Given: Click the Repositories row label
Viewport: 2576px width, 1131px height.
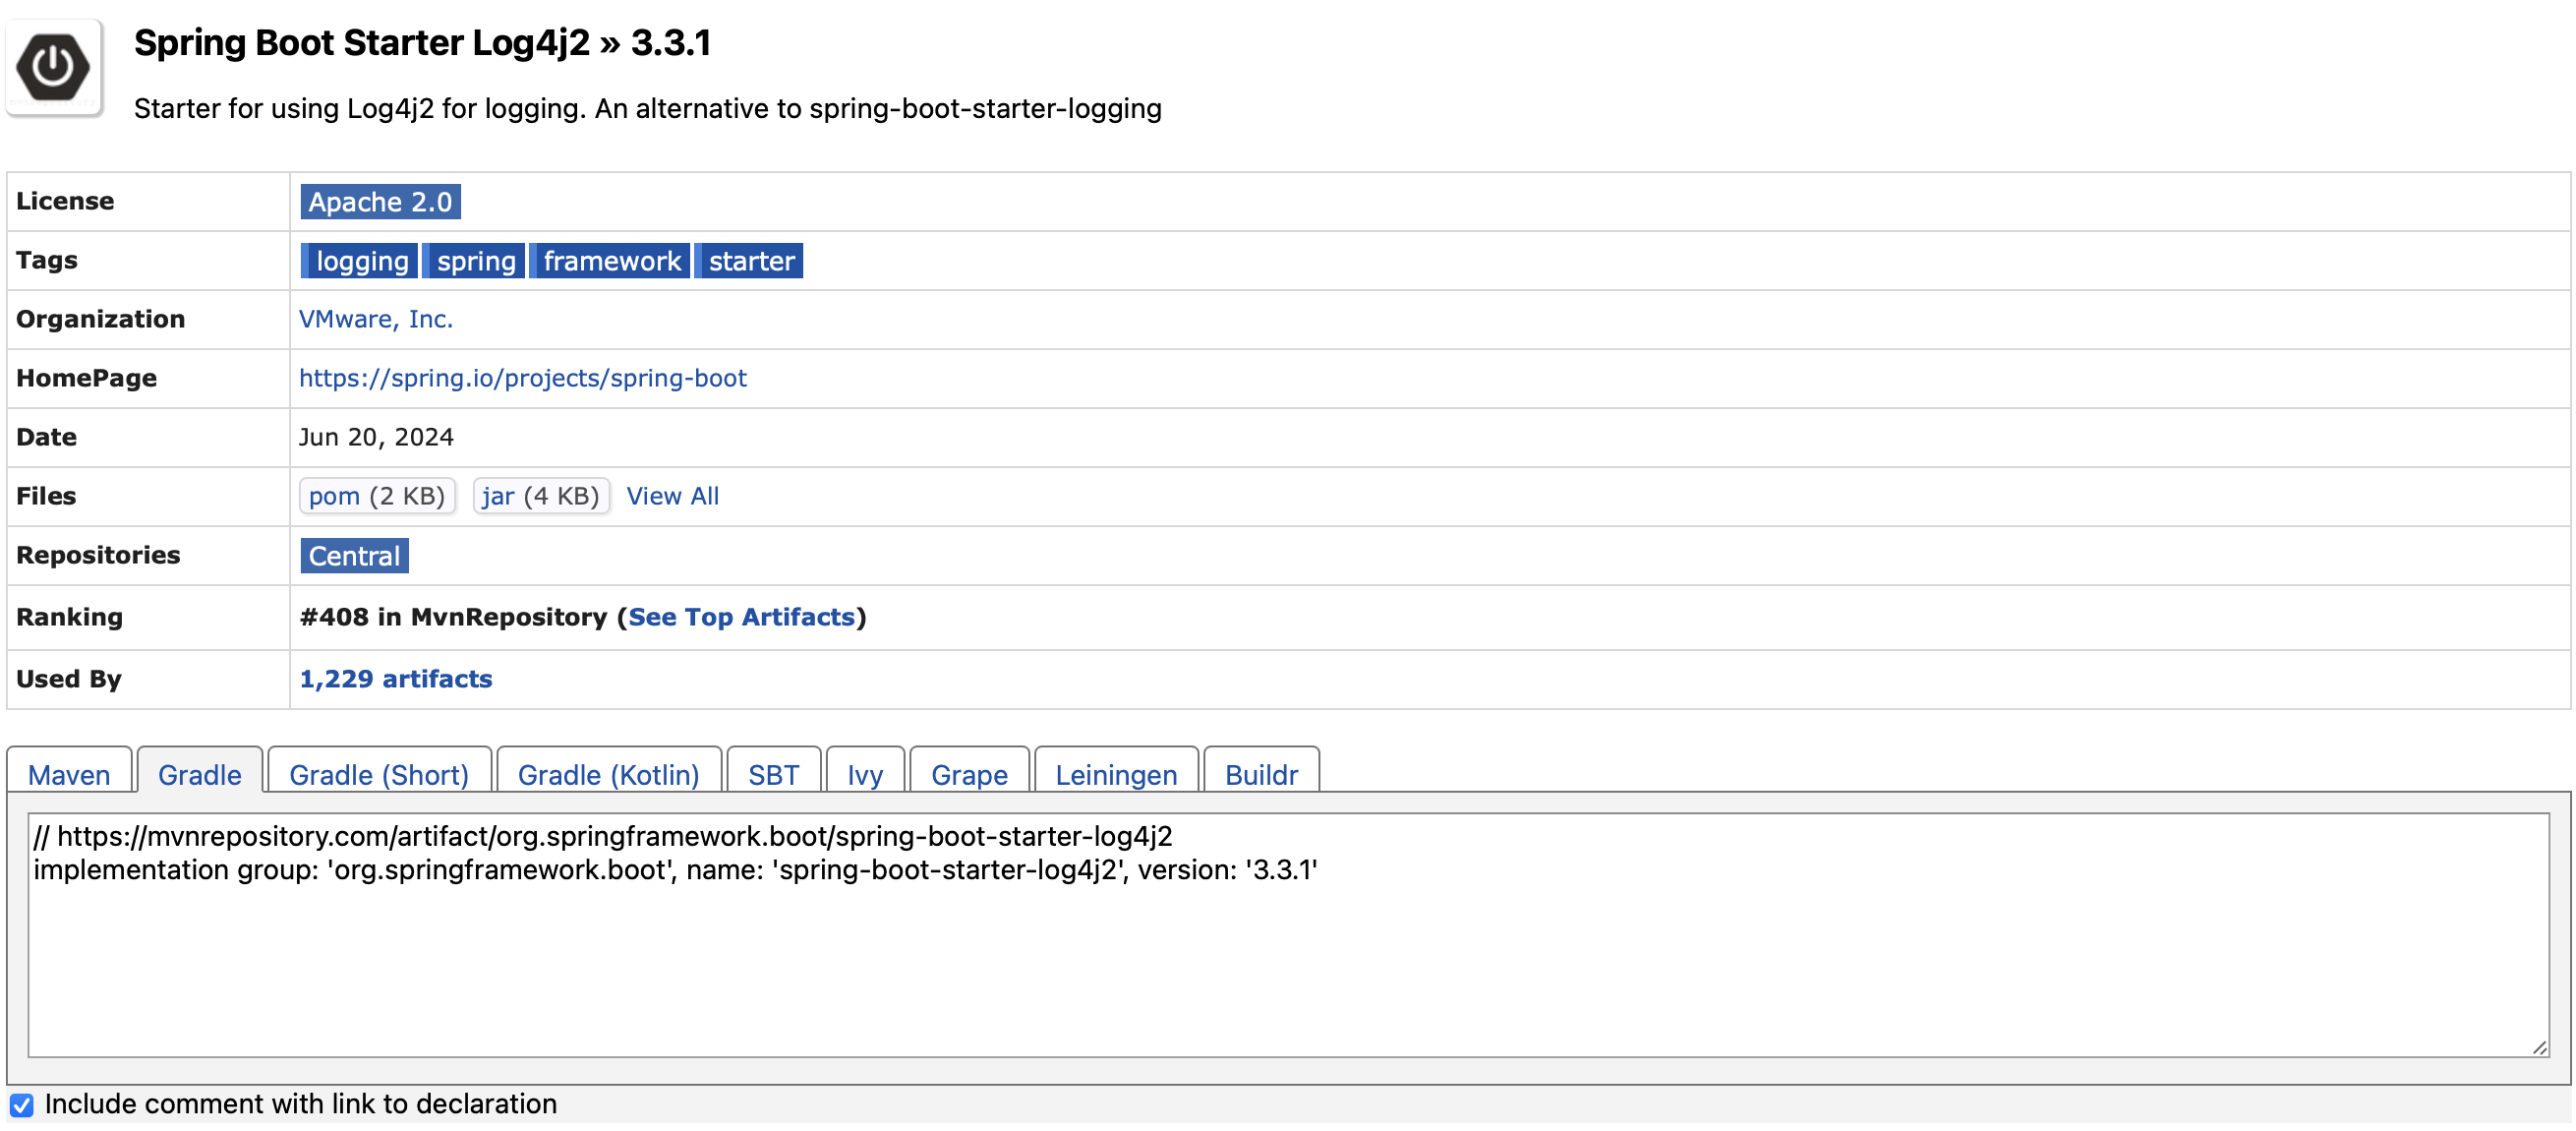Looking at the screenshot, I should coord(98,555).
